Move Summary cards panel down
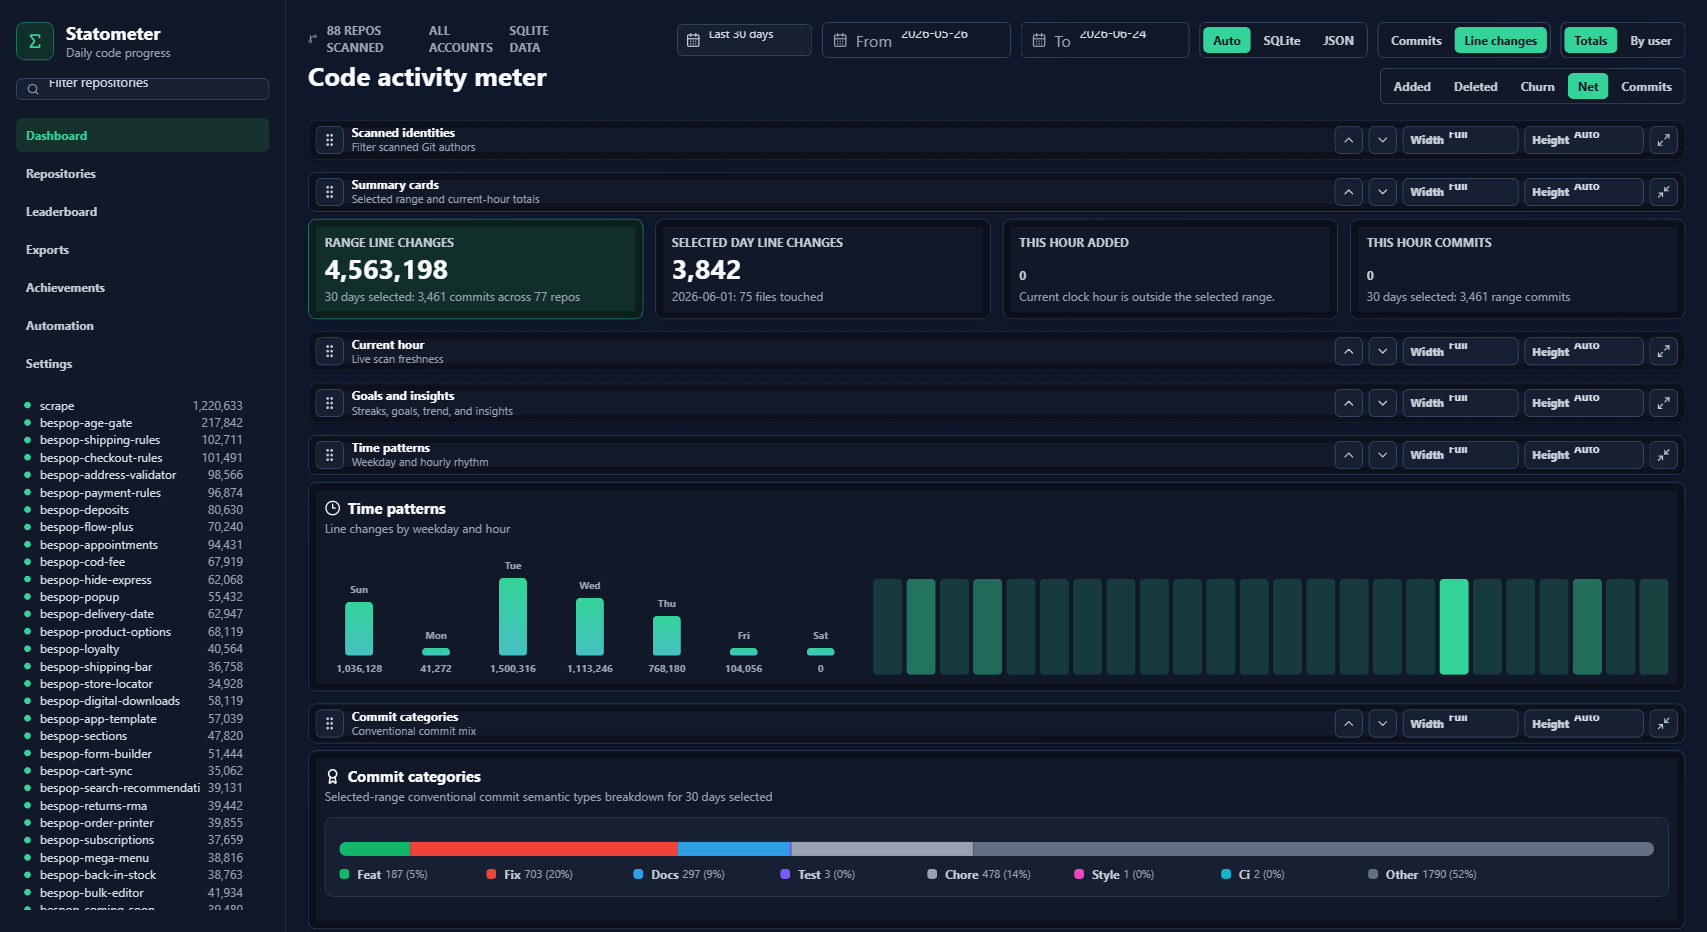 (x=1383, y=192)
